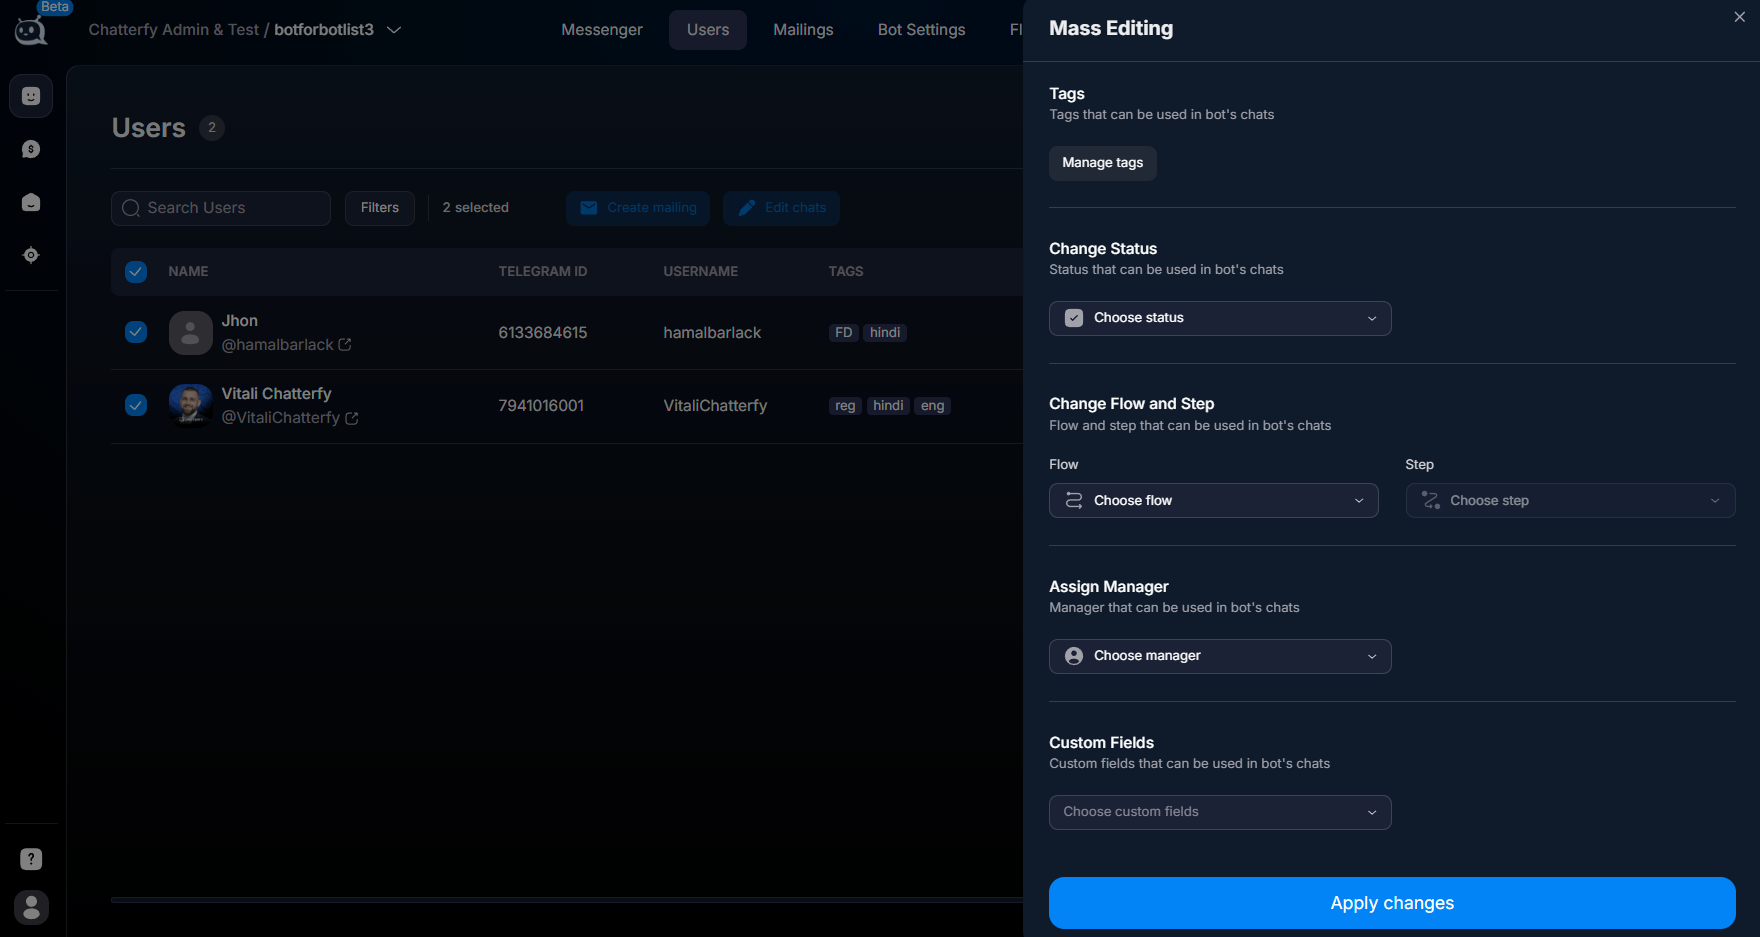The width and height of the screenshot is (1760, 937).
Task: Open Jhon's Telegram profile external link icon
Action: click(x=345, y=344)
